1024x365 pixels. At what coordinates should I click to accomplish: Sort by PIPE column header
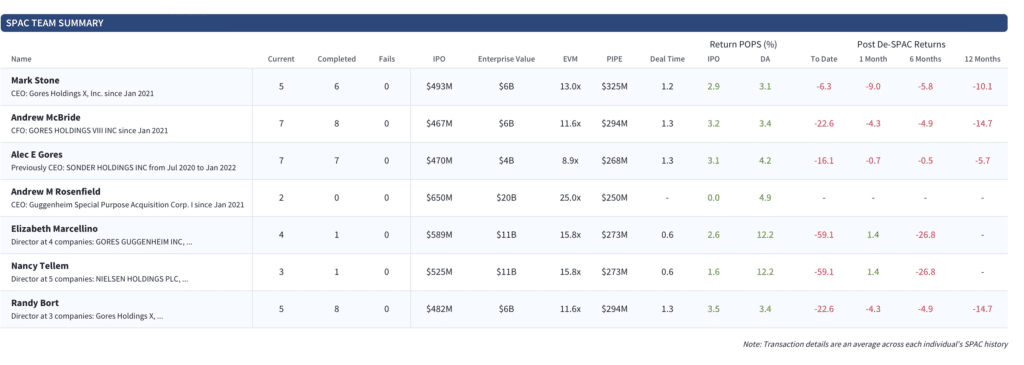click(x=614, y=59)
